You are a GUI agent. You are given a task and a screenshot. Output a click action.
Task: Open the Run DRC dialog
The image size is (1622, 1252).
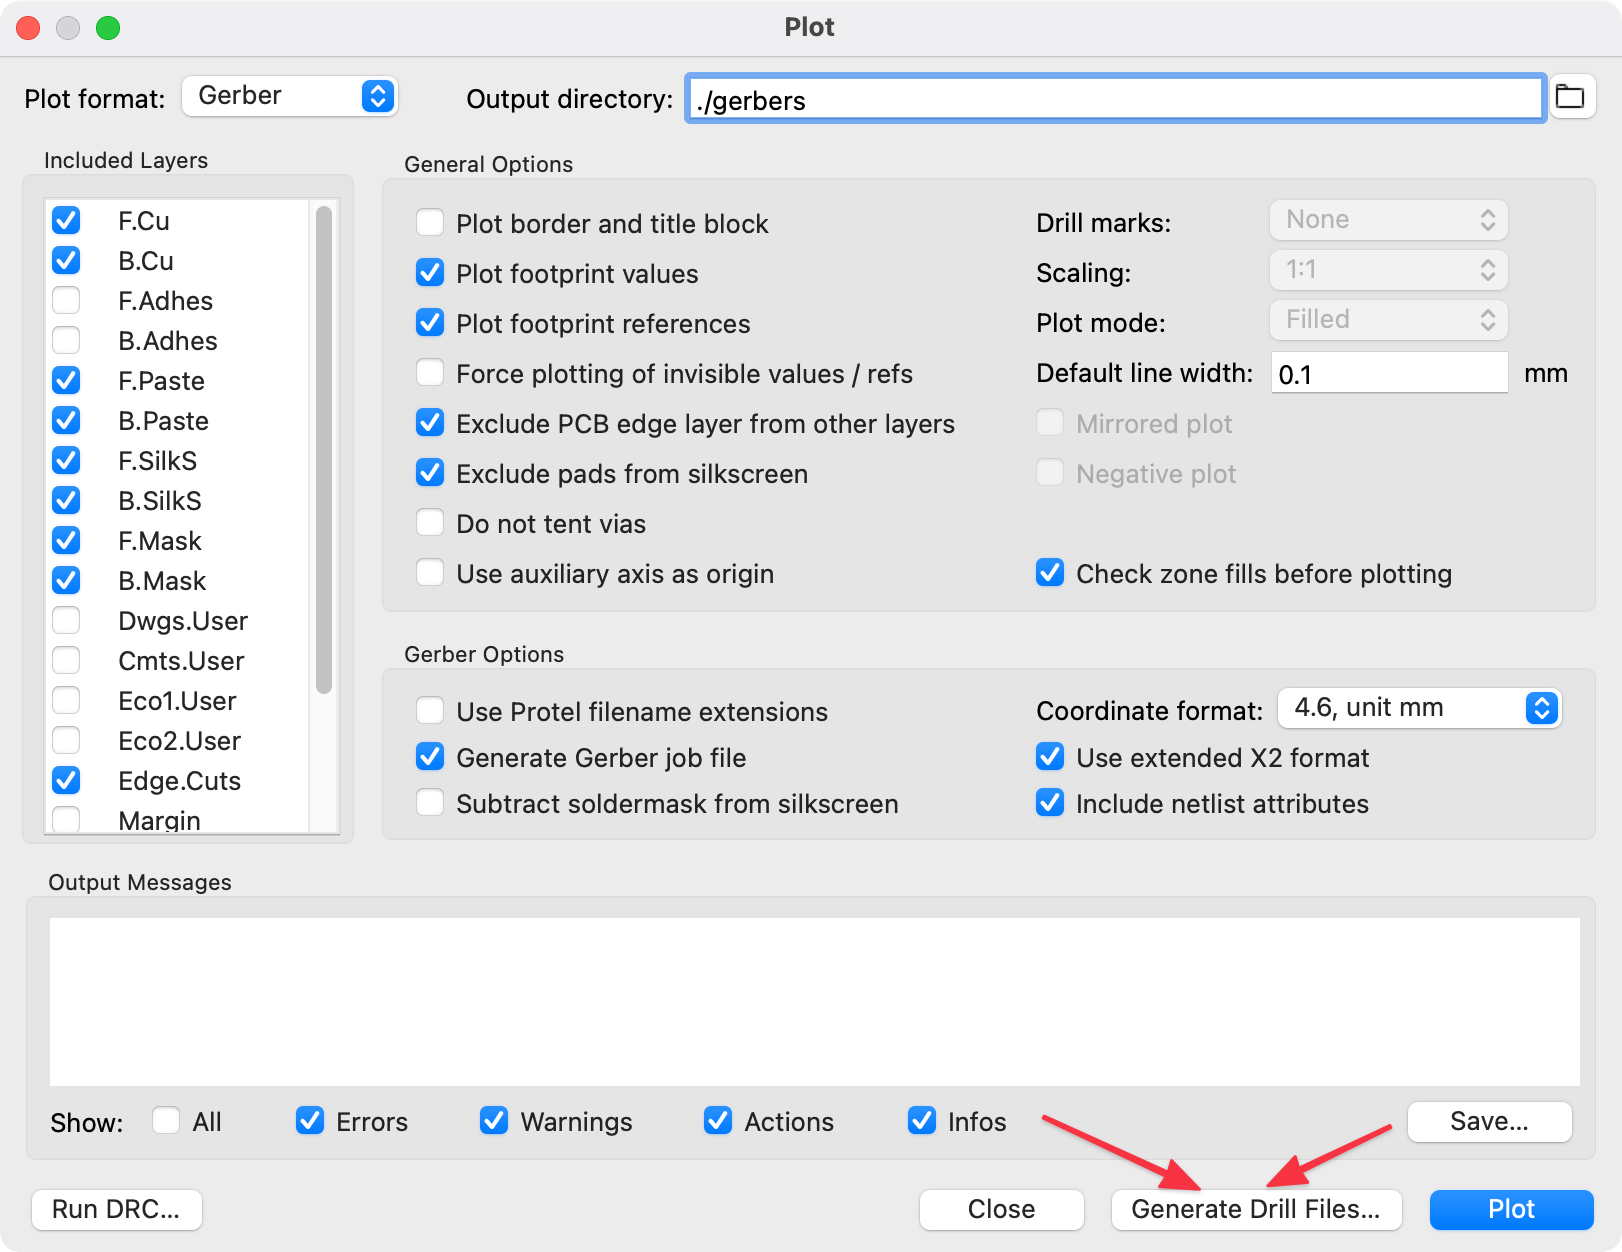(116, 1209)
